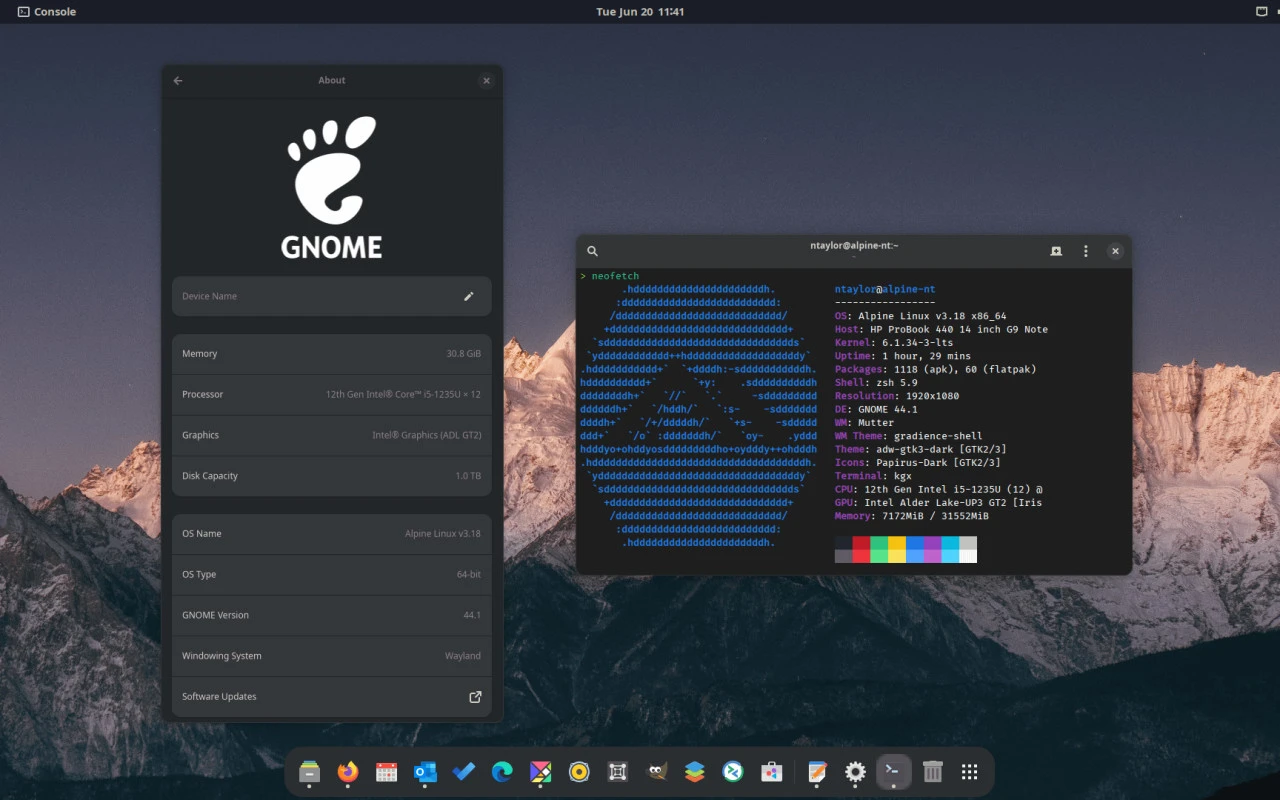Open Microsoft Edge from the dock
The image size is (1280, 800).
coord(502,772)
